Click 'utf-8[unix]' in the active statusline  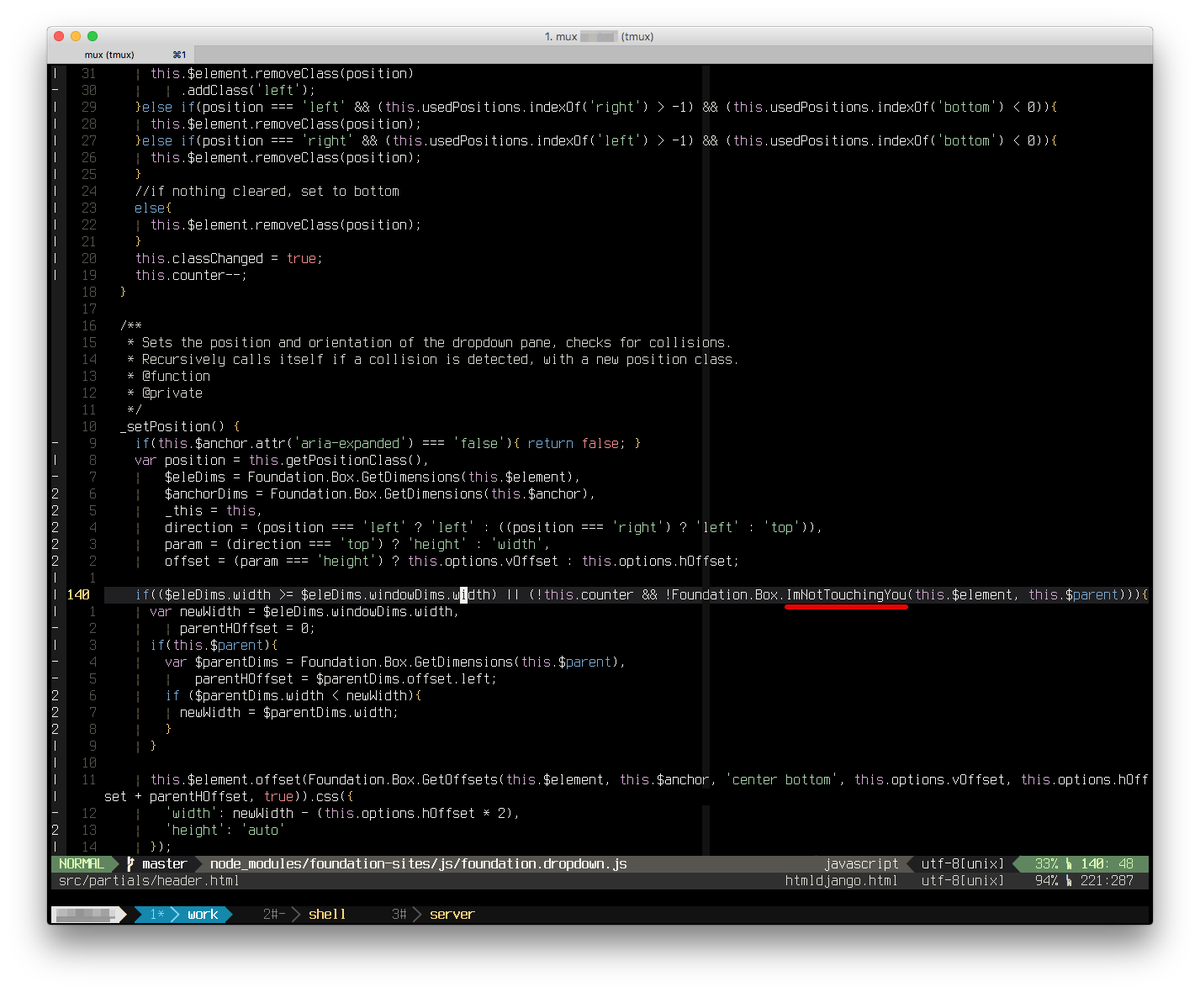pyautogui.click(x=962, y=863)
